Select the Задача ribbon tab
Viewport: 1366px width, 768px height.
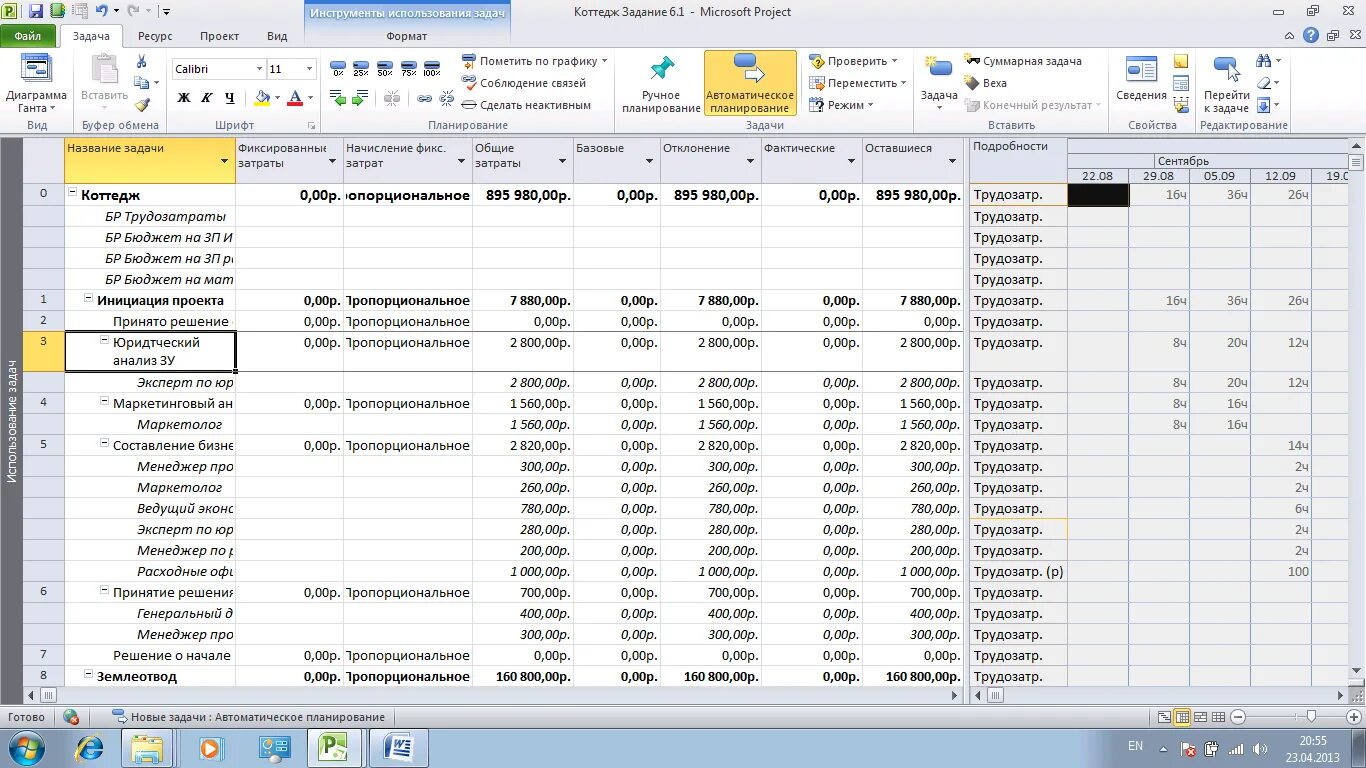coord(91,36)
